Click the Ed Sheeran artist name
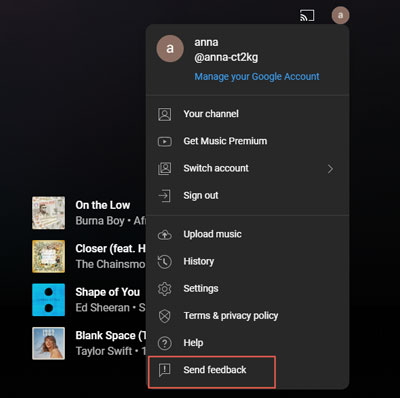This screenshot has width=400, height=398. coord(102,308)
